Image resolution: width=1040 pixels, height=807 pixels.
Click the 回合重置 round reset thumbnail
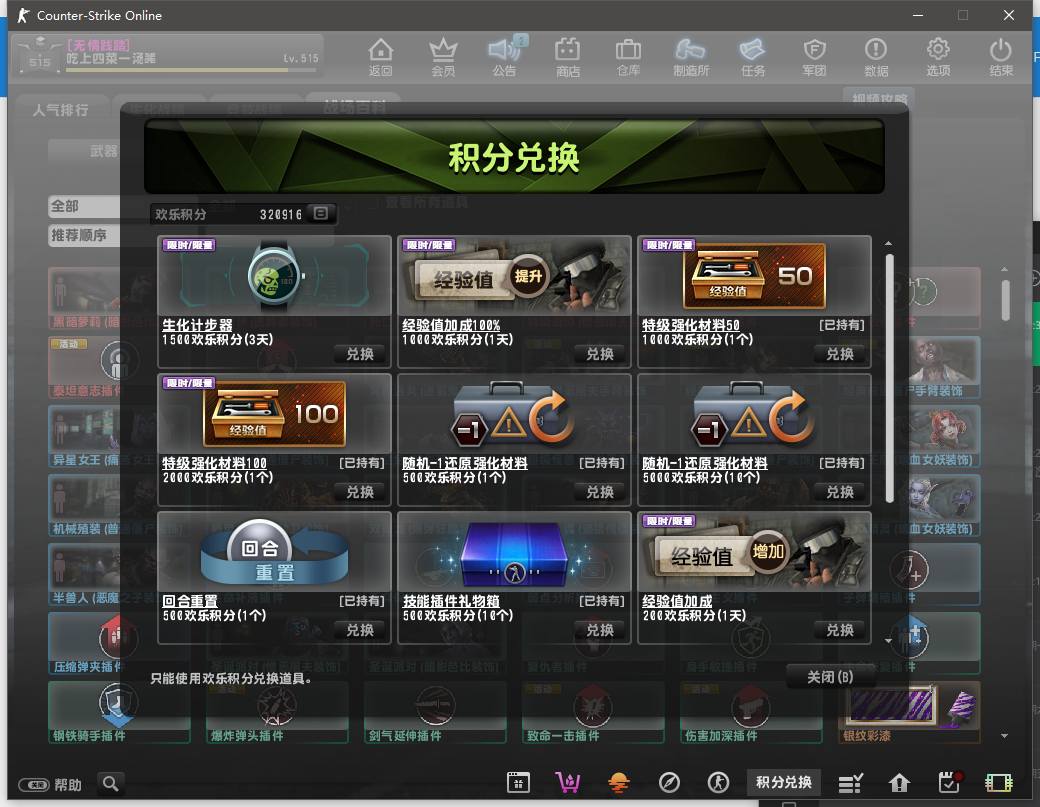[275, 552]
